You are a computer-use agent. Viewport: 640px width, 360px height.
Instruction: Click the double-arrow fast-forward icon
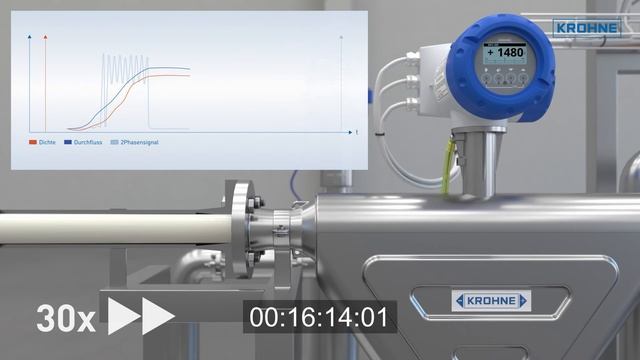[x=141, y=316]
